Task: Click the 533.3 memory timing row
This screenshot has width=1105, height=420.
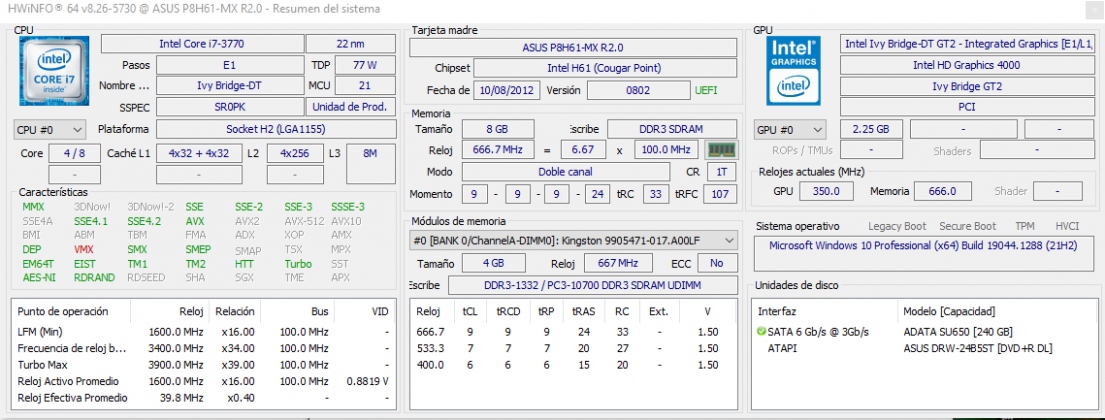Action: [572, 348]
